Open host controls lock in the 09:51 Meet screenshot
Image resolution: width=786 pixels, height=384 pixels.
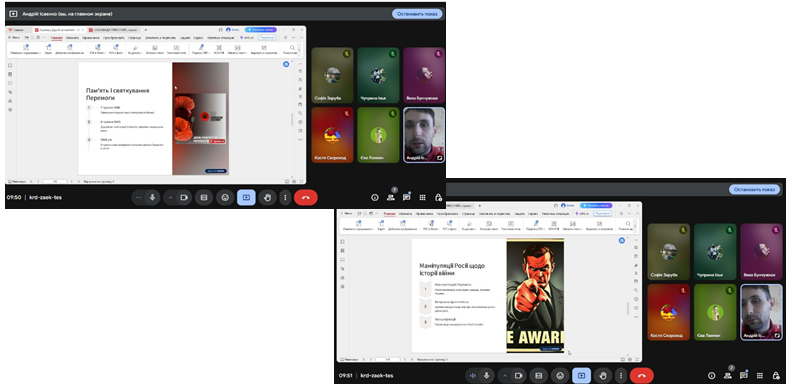[x=775, y=375]
